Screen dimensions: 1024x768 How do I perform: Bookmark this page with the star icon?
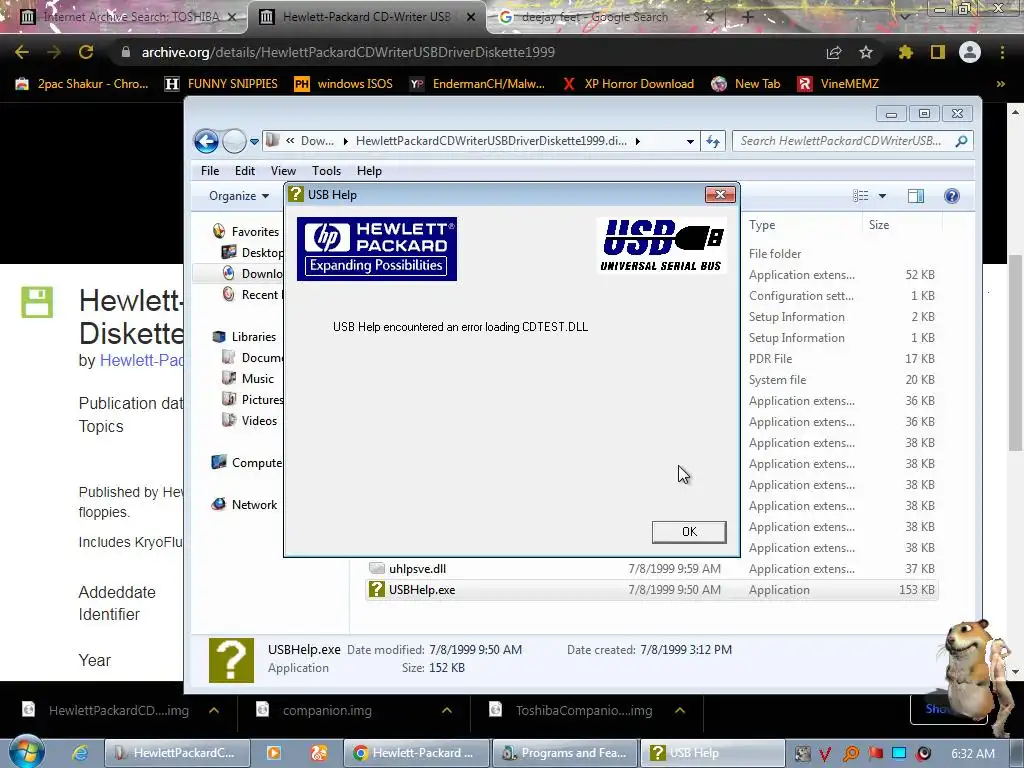[x=866, y=52]
